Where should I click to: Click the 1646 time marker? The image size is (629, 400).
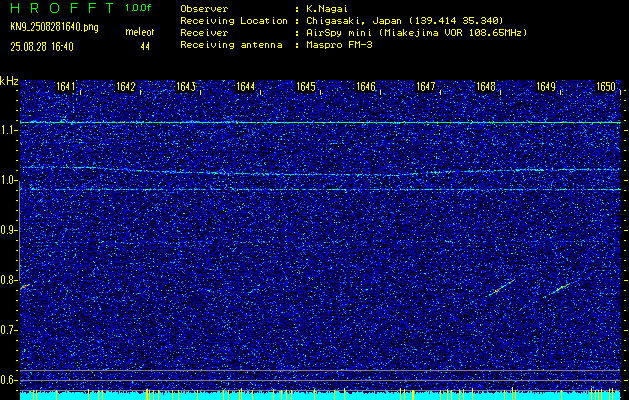[x=366, y=87]
